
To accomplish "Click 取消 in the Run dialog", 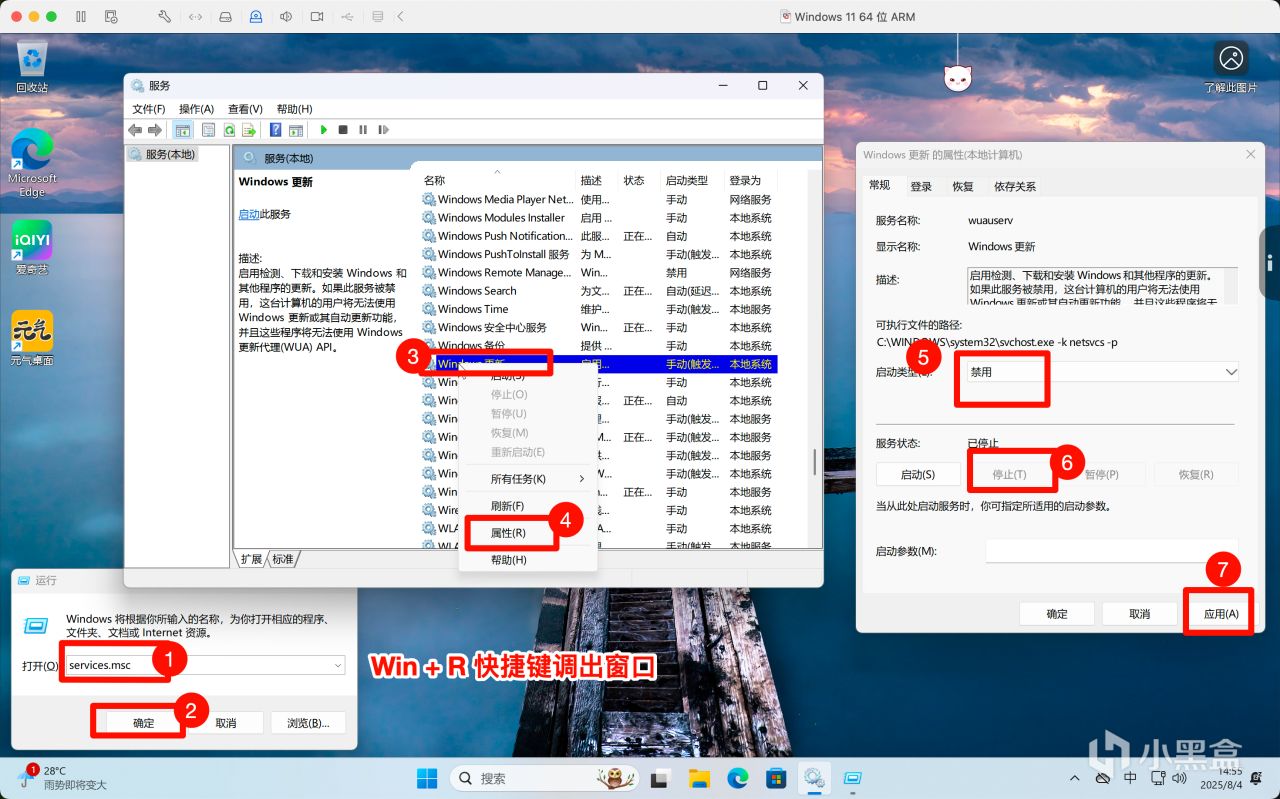I will tap(226, 723).
